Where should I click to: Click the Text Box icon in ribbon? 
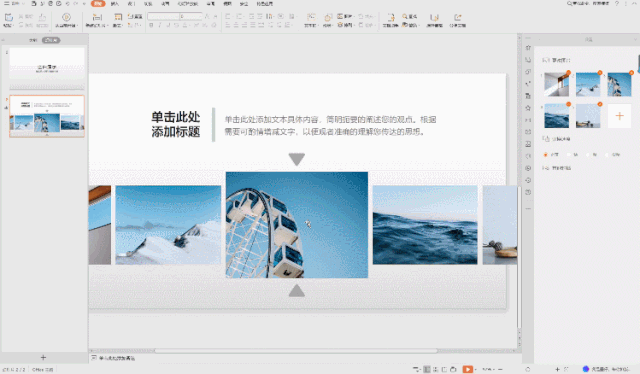pos(311,17)
